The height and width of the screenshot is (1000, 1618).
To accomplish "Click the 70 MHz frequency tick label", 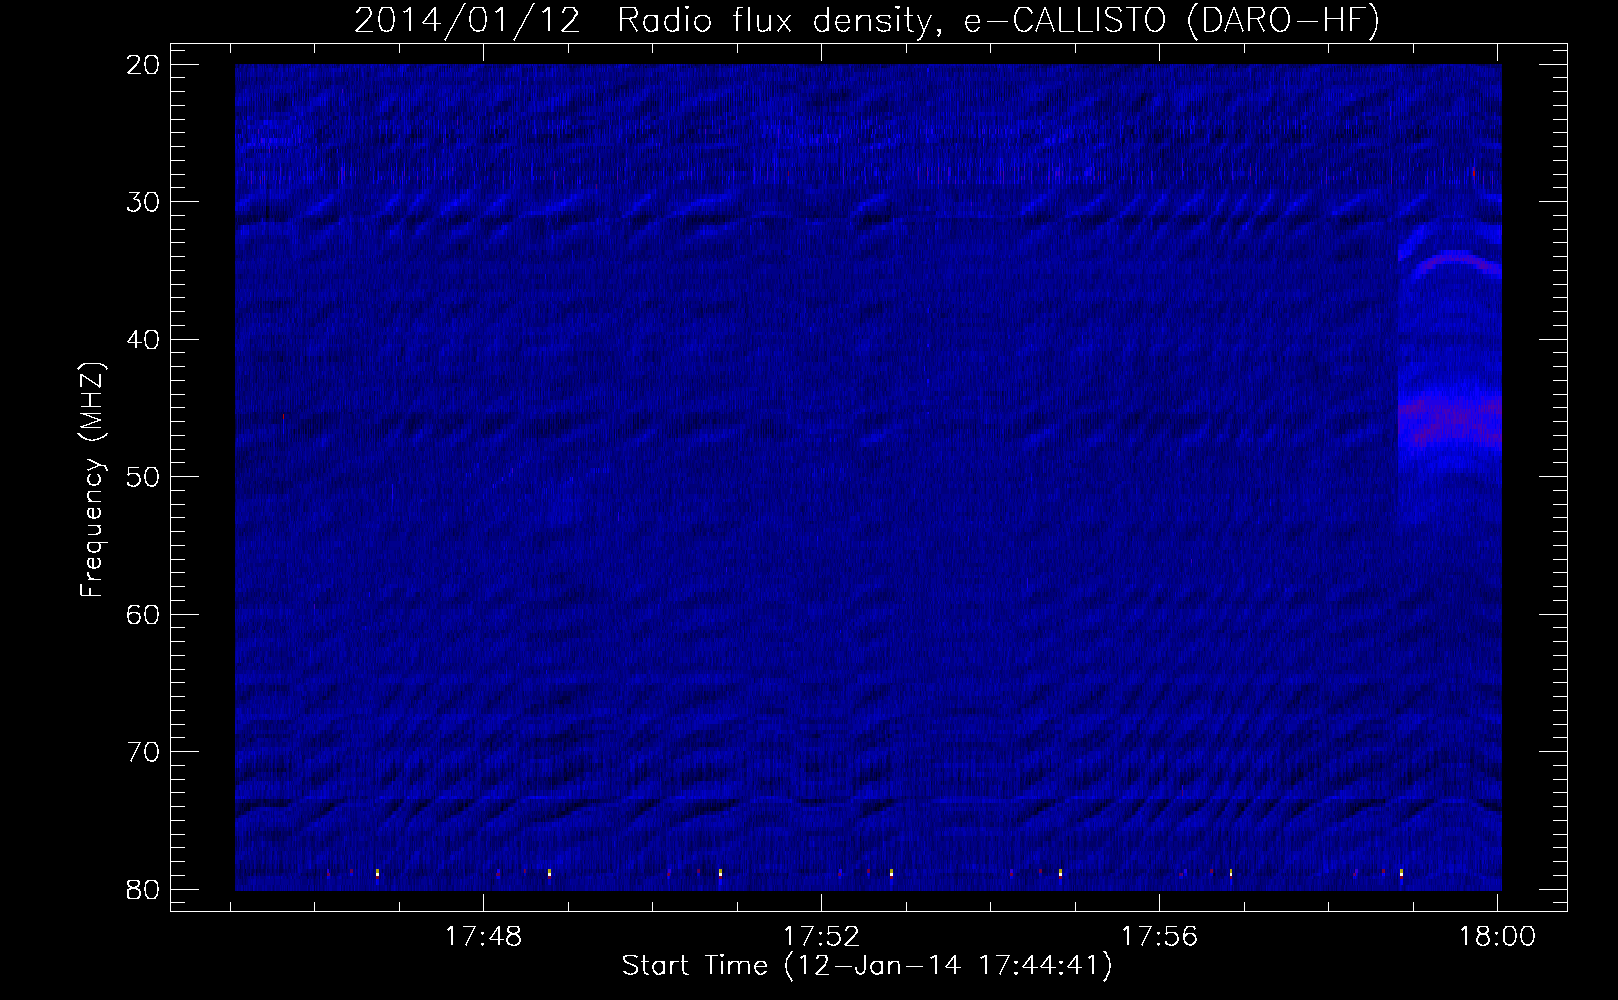I will 143,752.
